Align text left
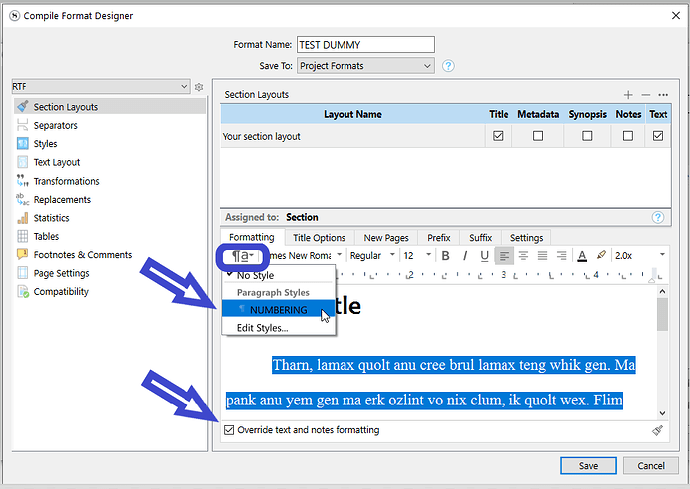Image resolution: width=690 pixels, height=489 pixels. (x=504, y=256)
